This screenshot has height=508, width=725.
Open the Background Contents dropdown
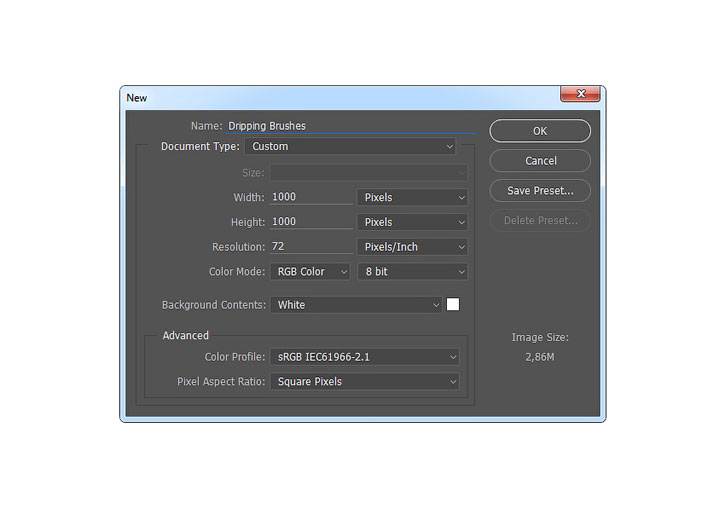tap(356, 305)
